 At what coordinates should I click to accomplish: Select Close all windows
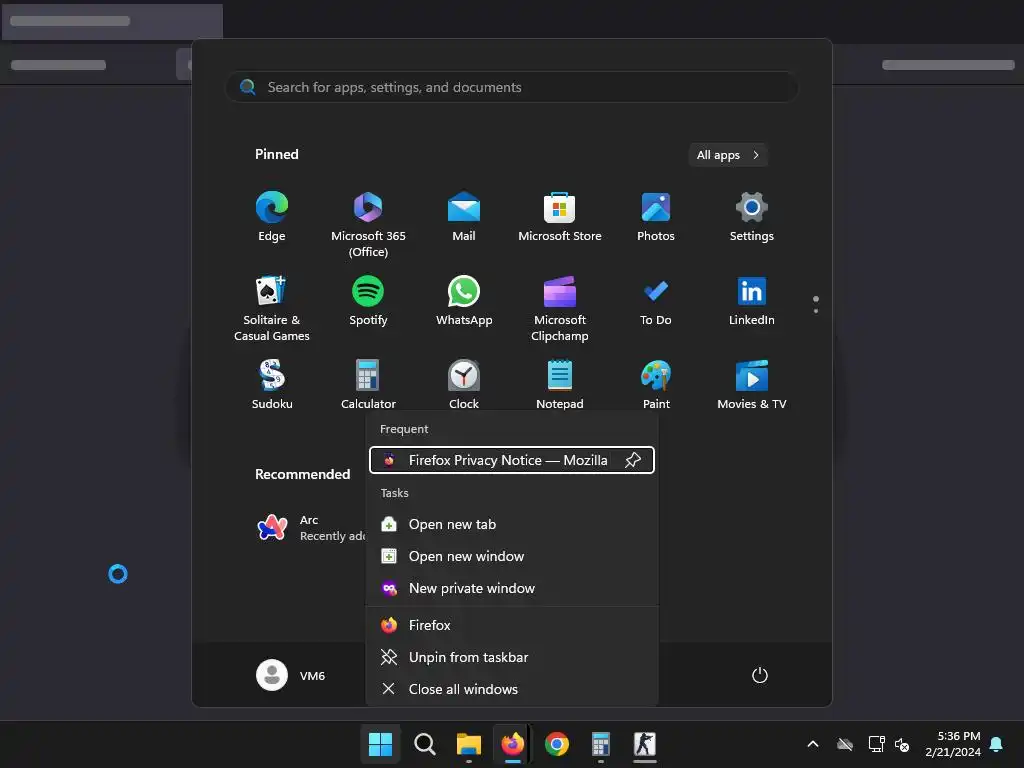click(x=511, y=689)
